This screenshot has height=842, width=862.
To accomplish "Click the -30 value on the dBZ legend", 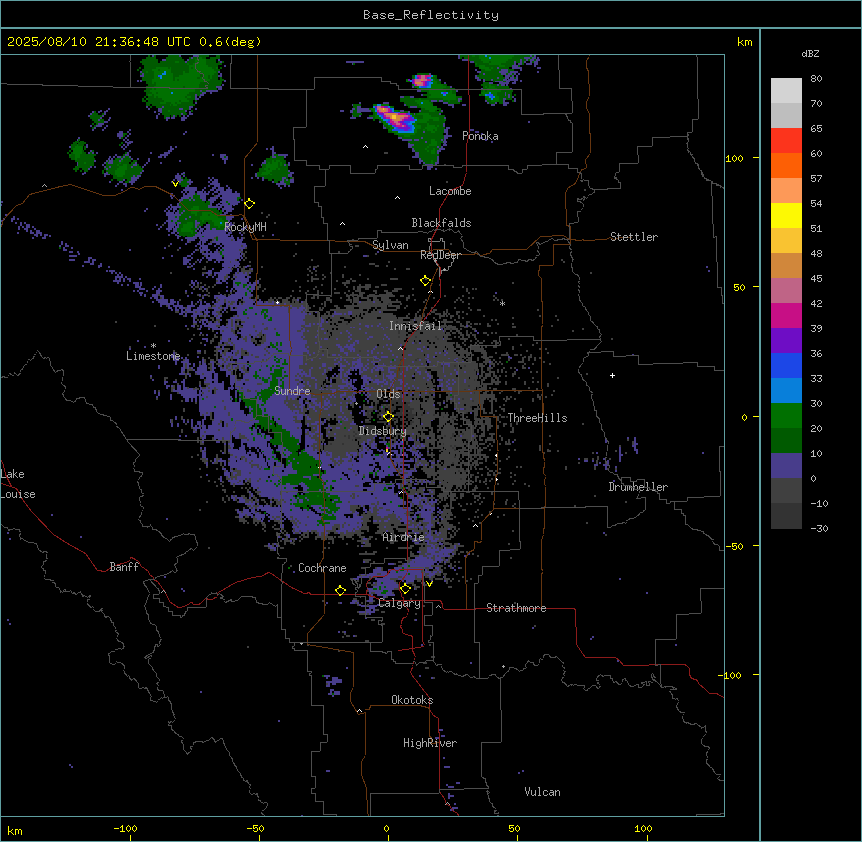I will pyautogui.click(x=819, y=528).
